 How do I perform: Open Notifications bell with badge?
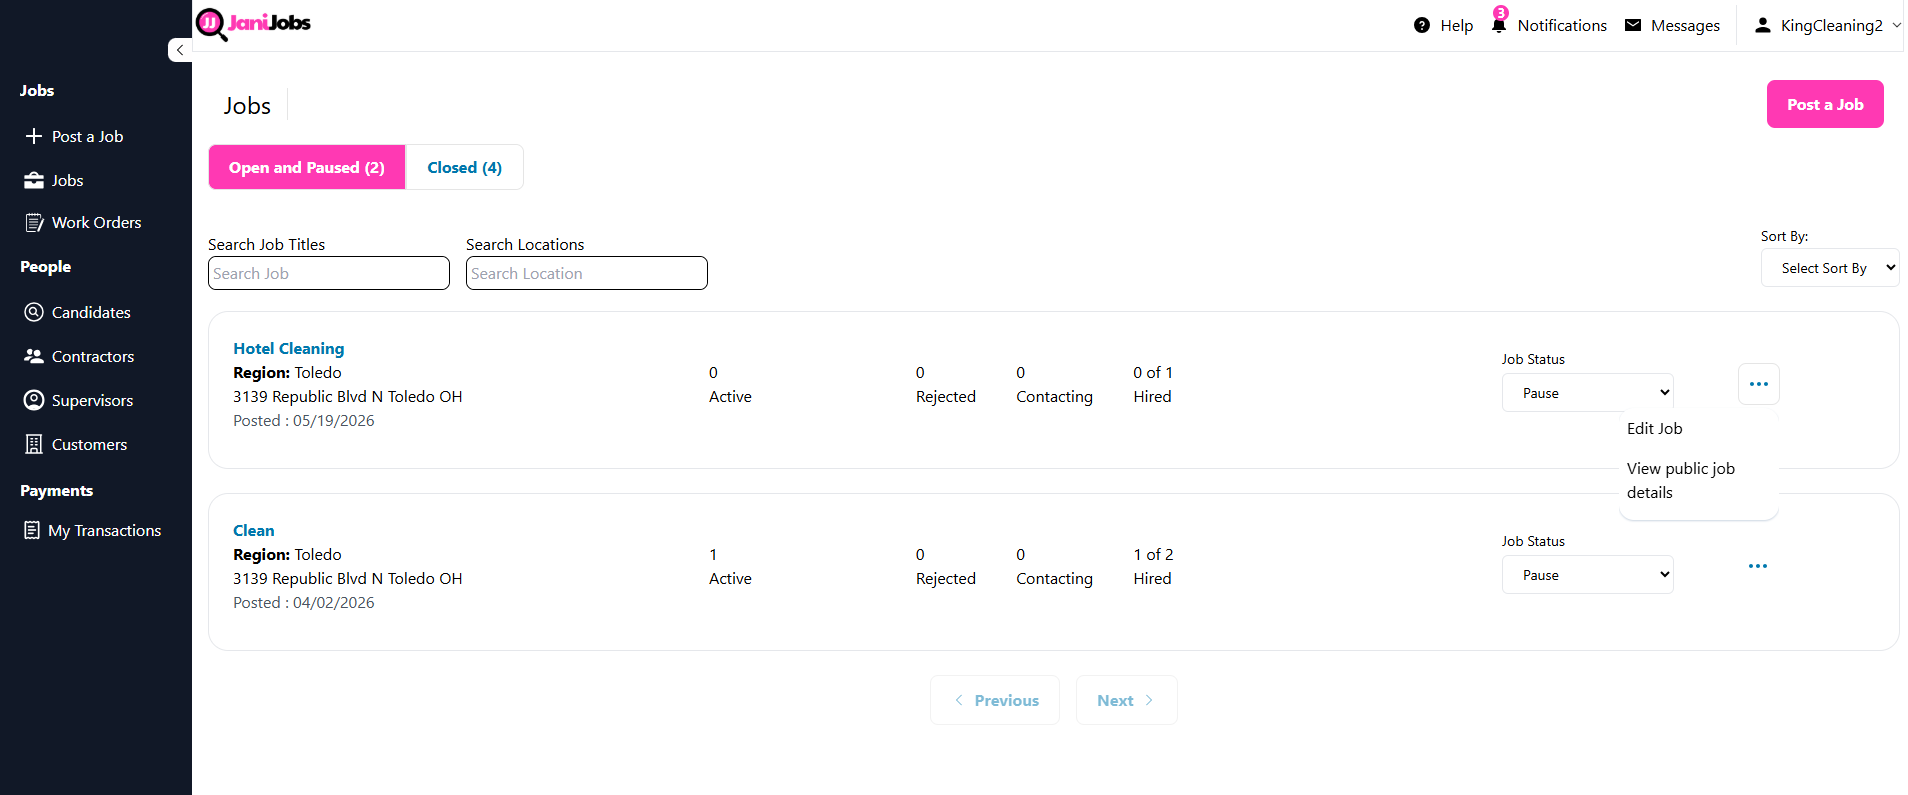pyautogui.click(x=1499, y=22)
